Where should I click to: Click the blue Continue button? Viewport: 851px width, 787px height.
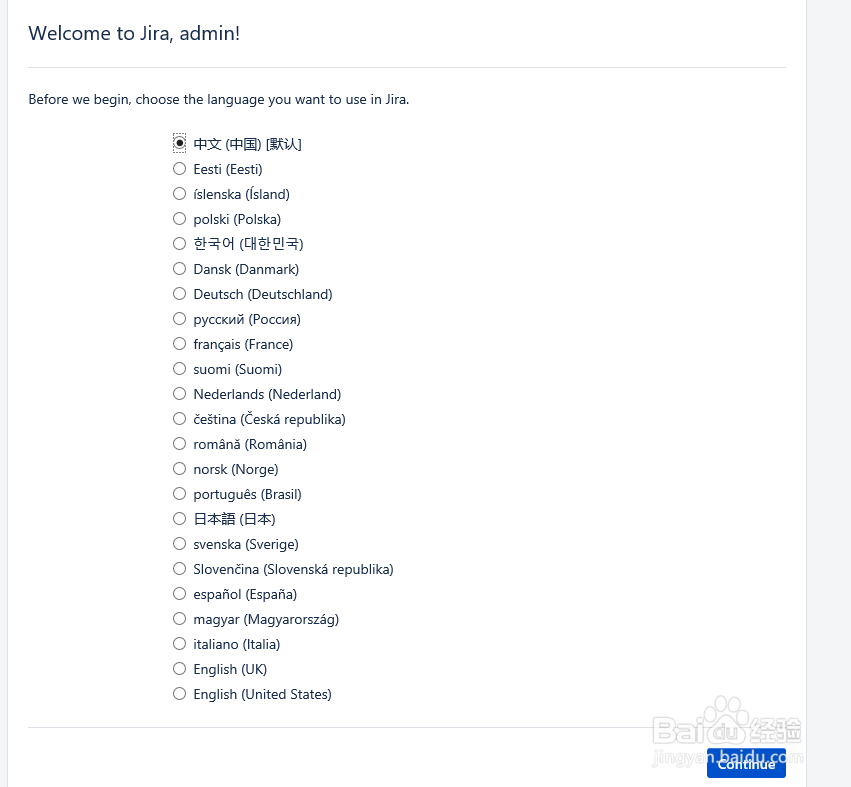pyautogui.click(x=745, y=763)
